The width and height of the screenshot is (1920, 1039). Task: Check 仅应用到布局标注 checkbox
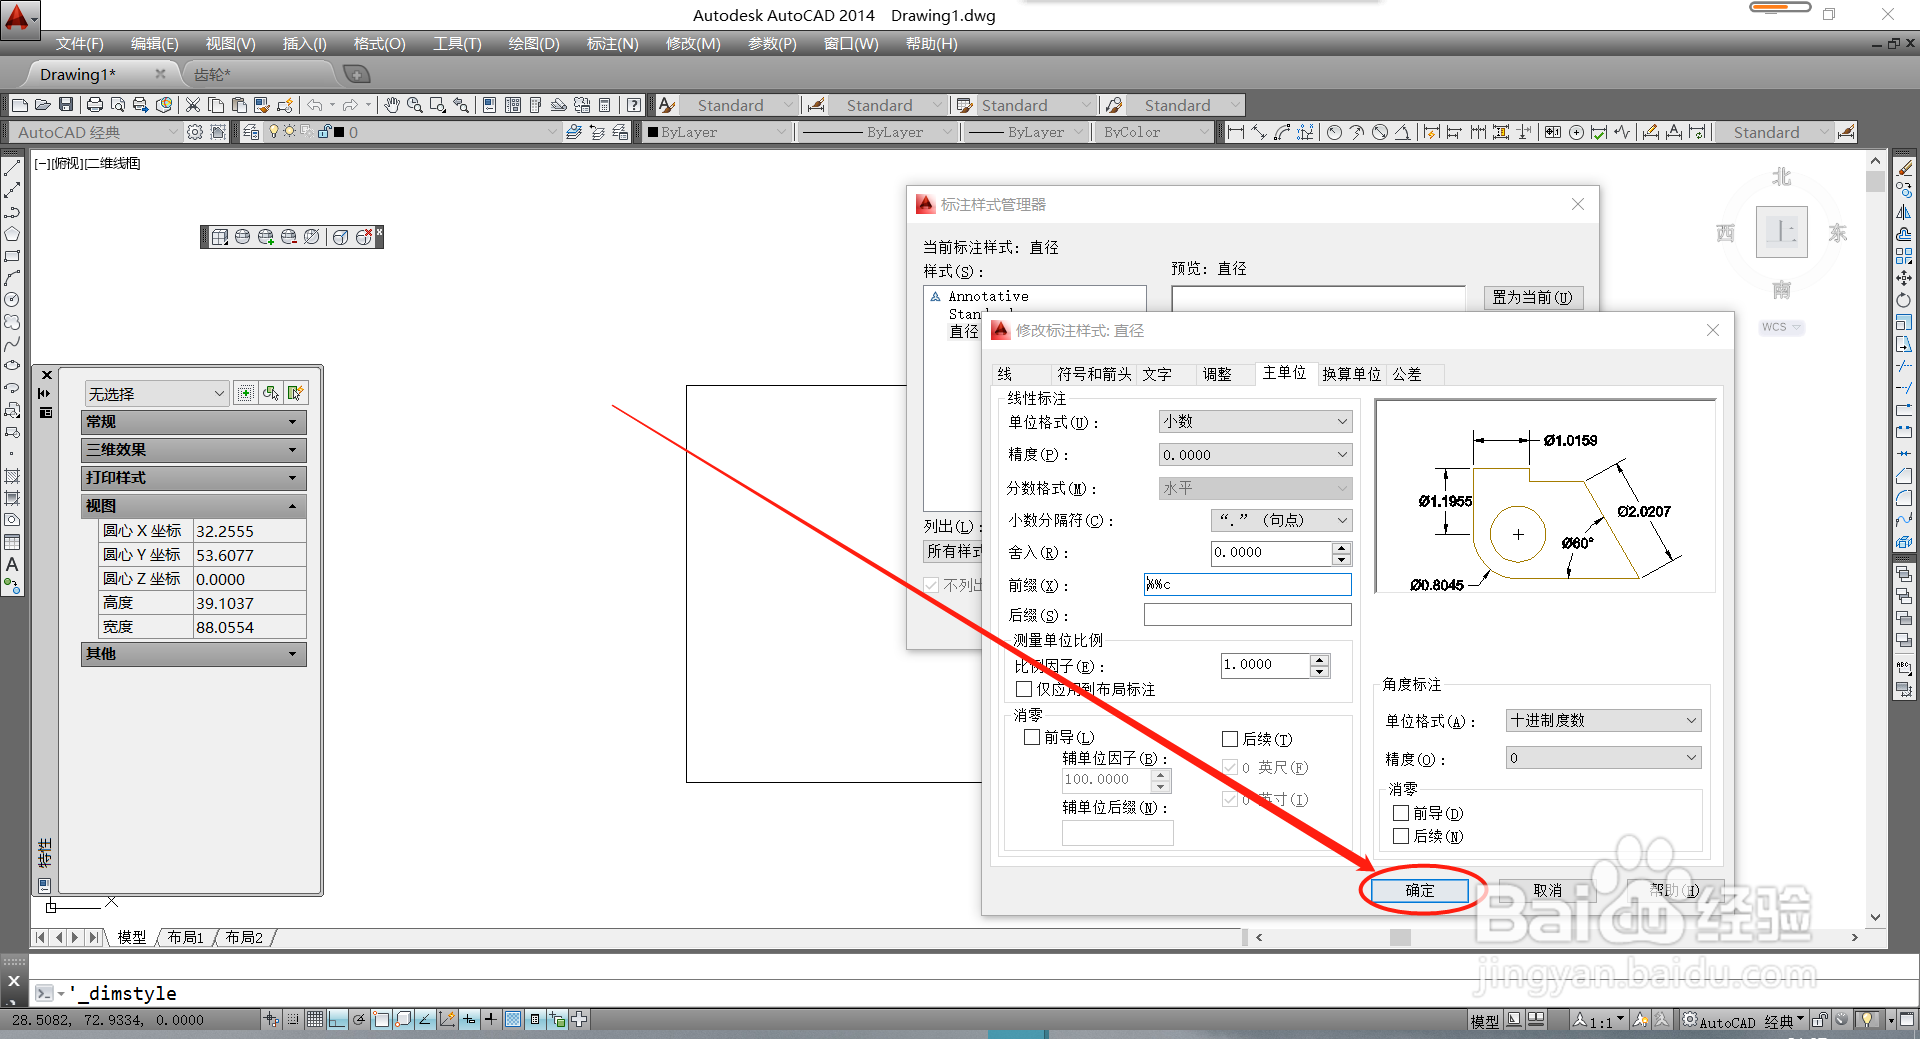click(x=1024, y=689)
